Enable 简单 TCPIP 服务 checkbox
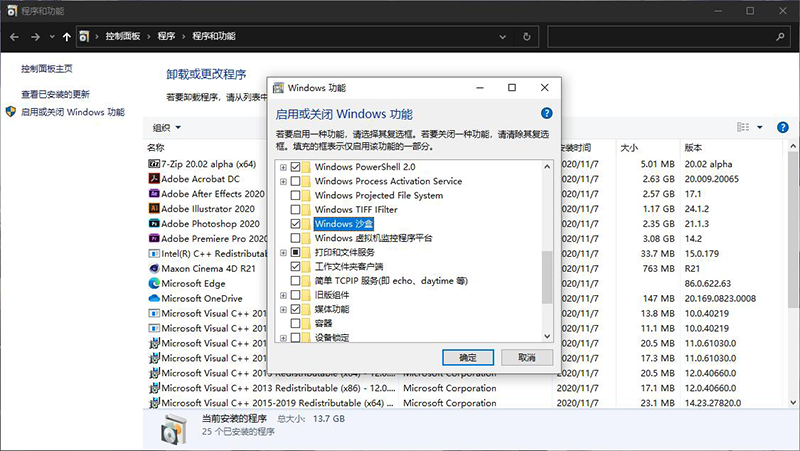The width and height of the screenshot is (800, 451). pyautogui.click(x=295, y=281)
